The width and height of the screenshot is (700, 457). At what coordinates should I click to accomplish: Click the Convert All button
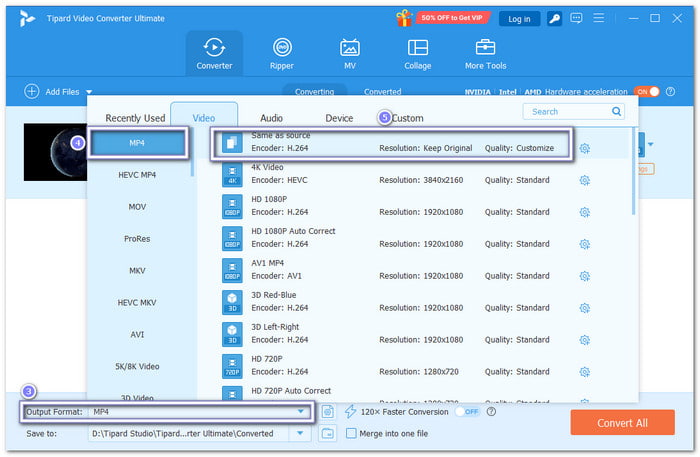coord(622,423)
